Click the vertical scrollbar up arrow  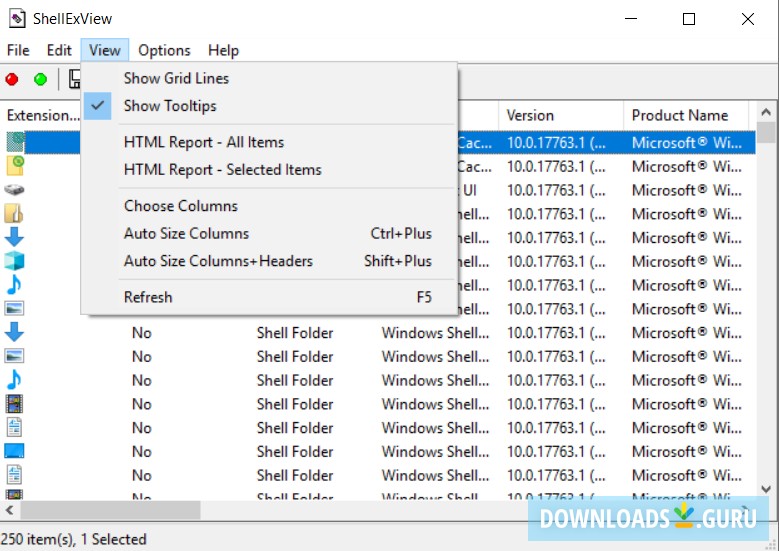766,112
